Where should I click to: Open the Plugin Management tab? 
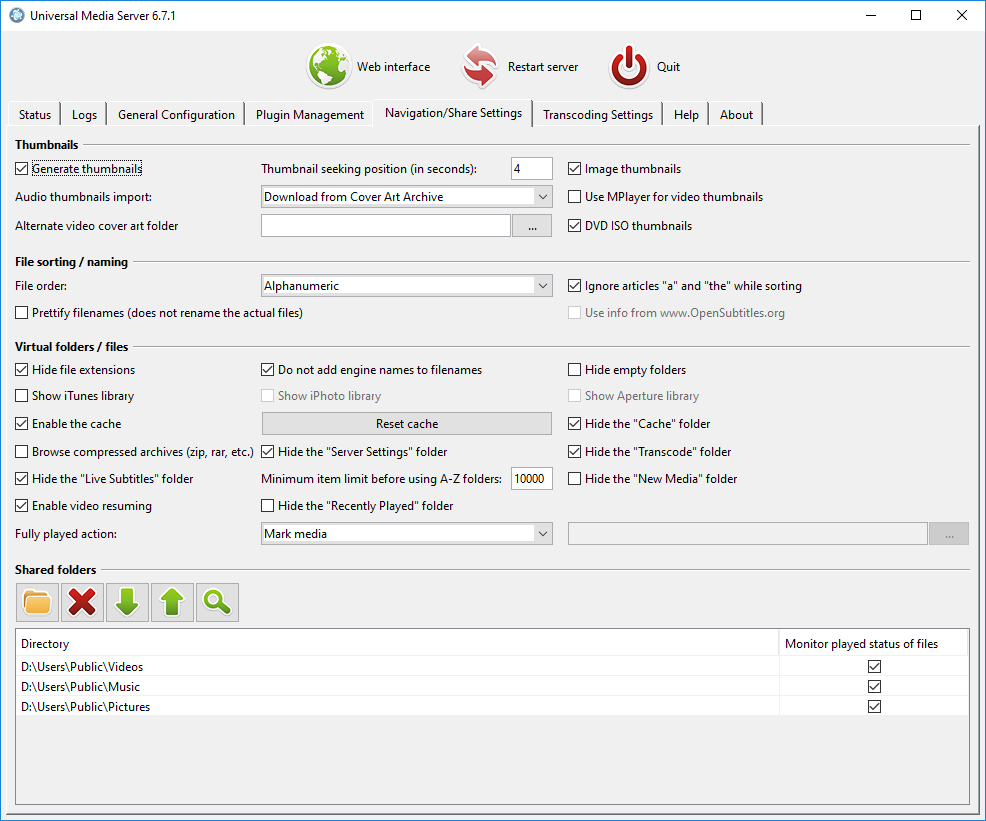point(309,114)
